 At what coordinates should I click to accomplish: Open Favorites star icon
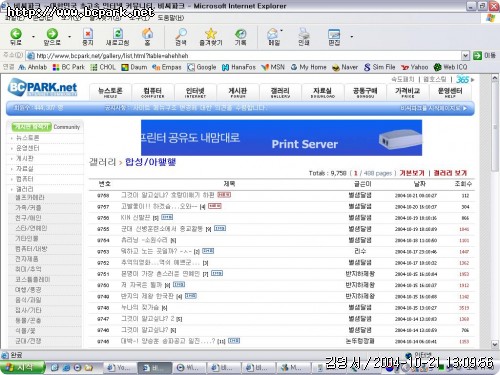click(x=211, y=33)
